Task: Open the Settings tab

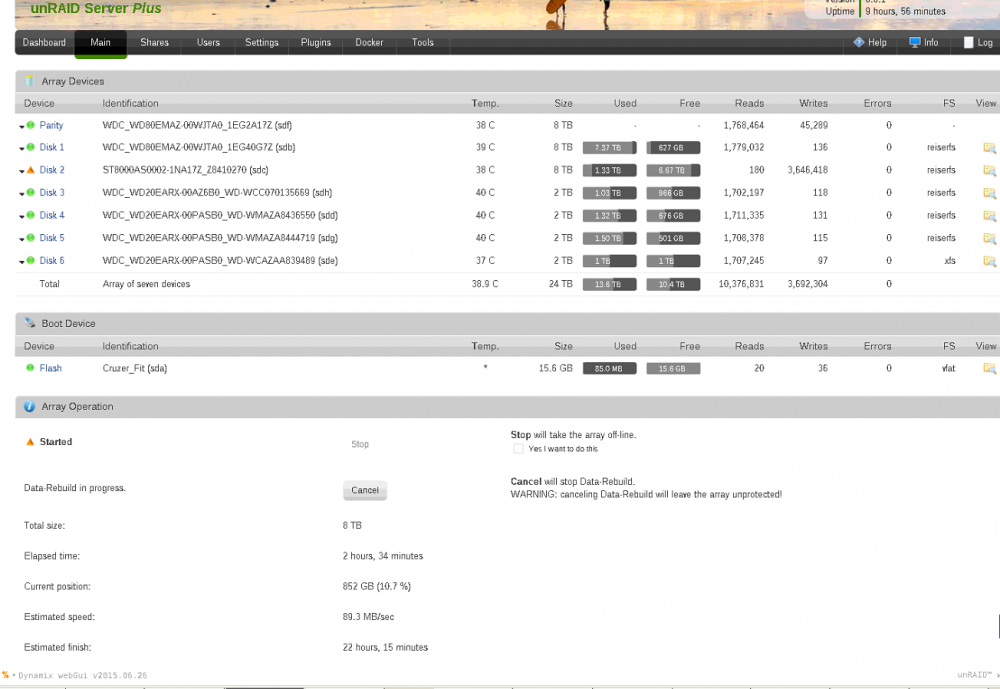Action: [x=261, y=43]
